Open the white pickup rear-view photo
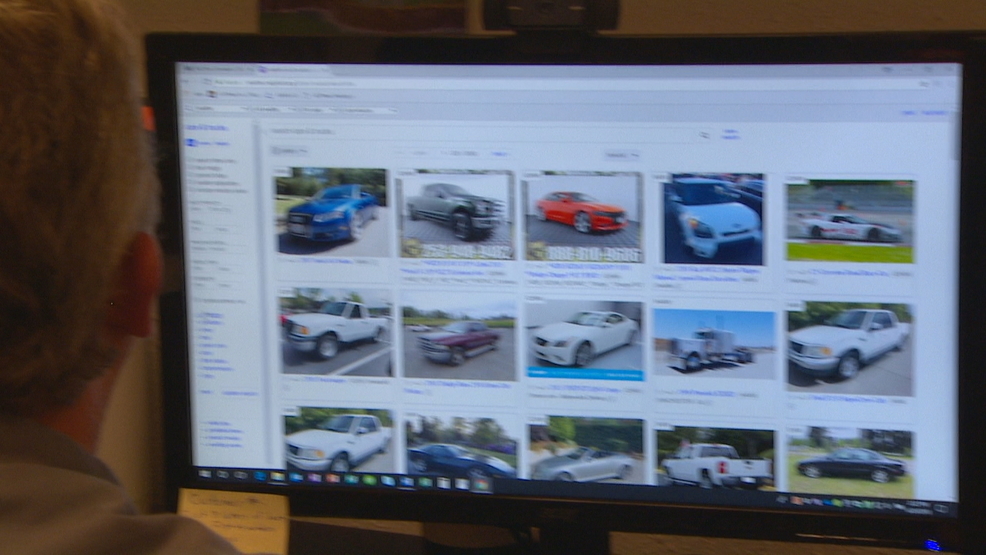 (716, 458)
